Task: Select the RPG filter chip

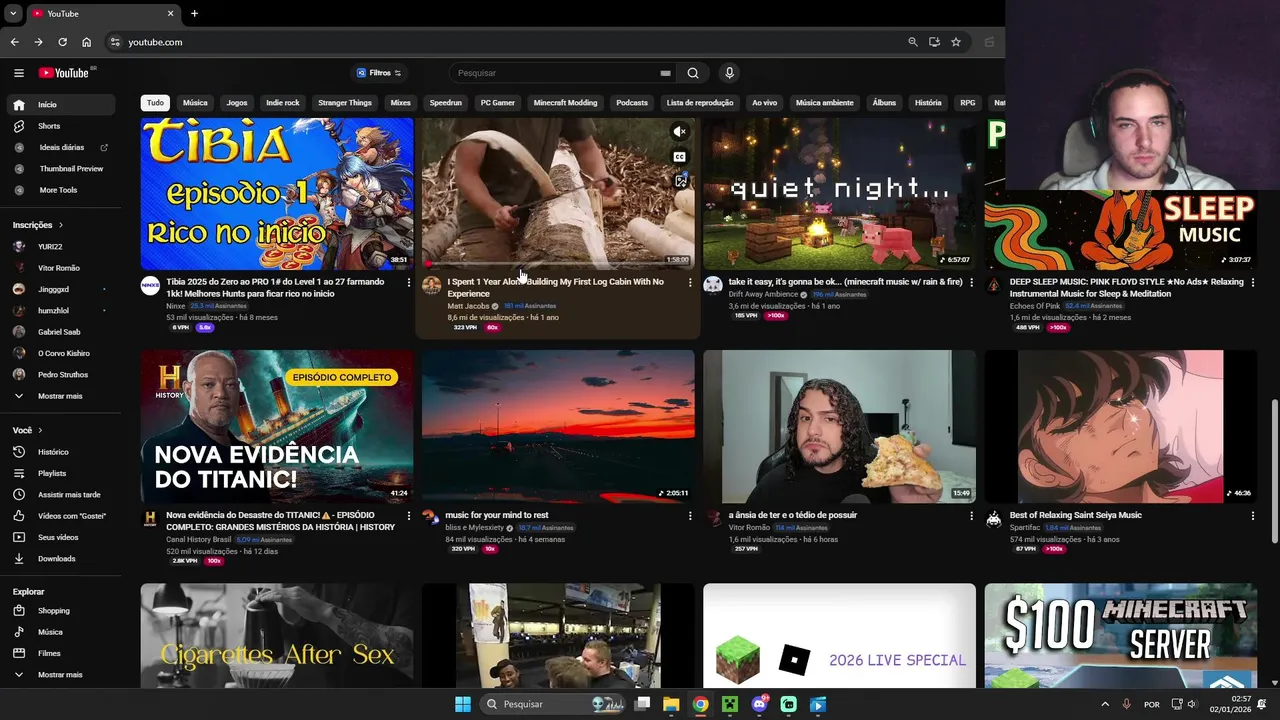Action: click(x=968, y=103)
